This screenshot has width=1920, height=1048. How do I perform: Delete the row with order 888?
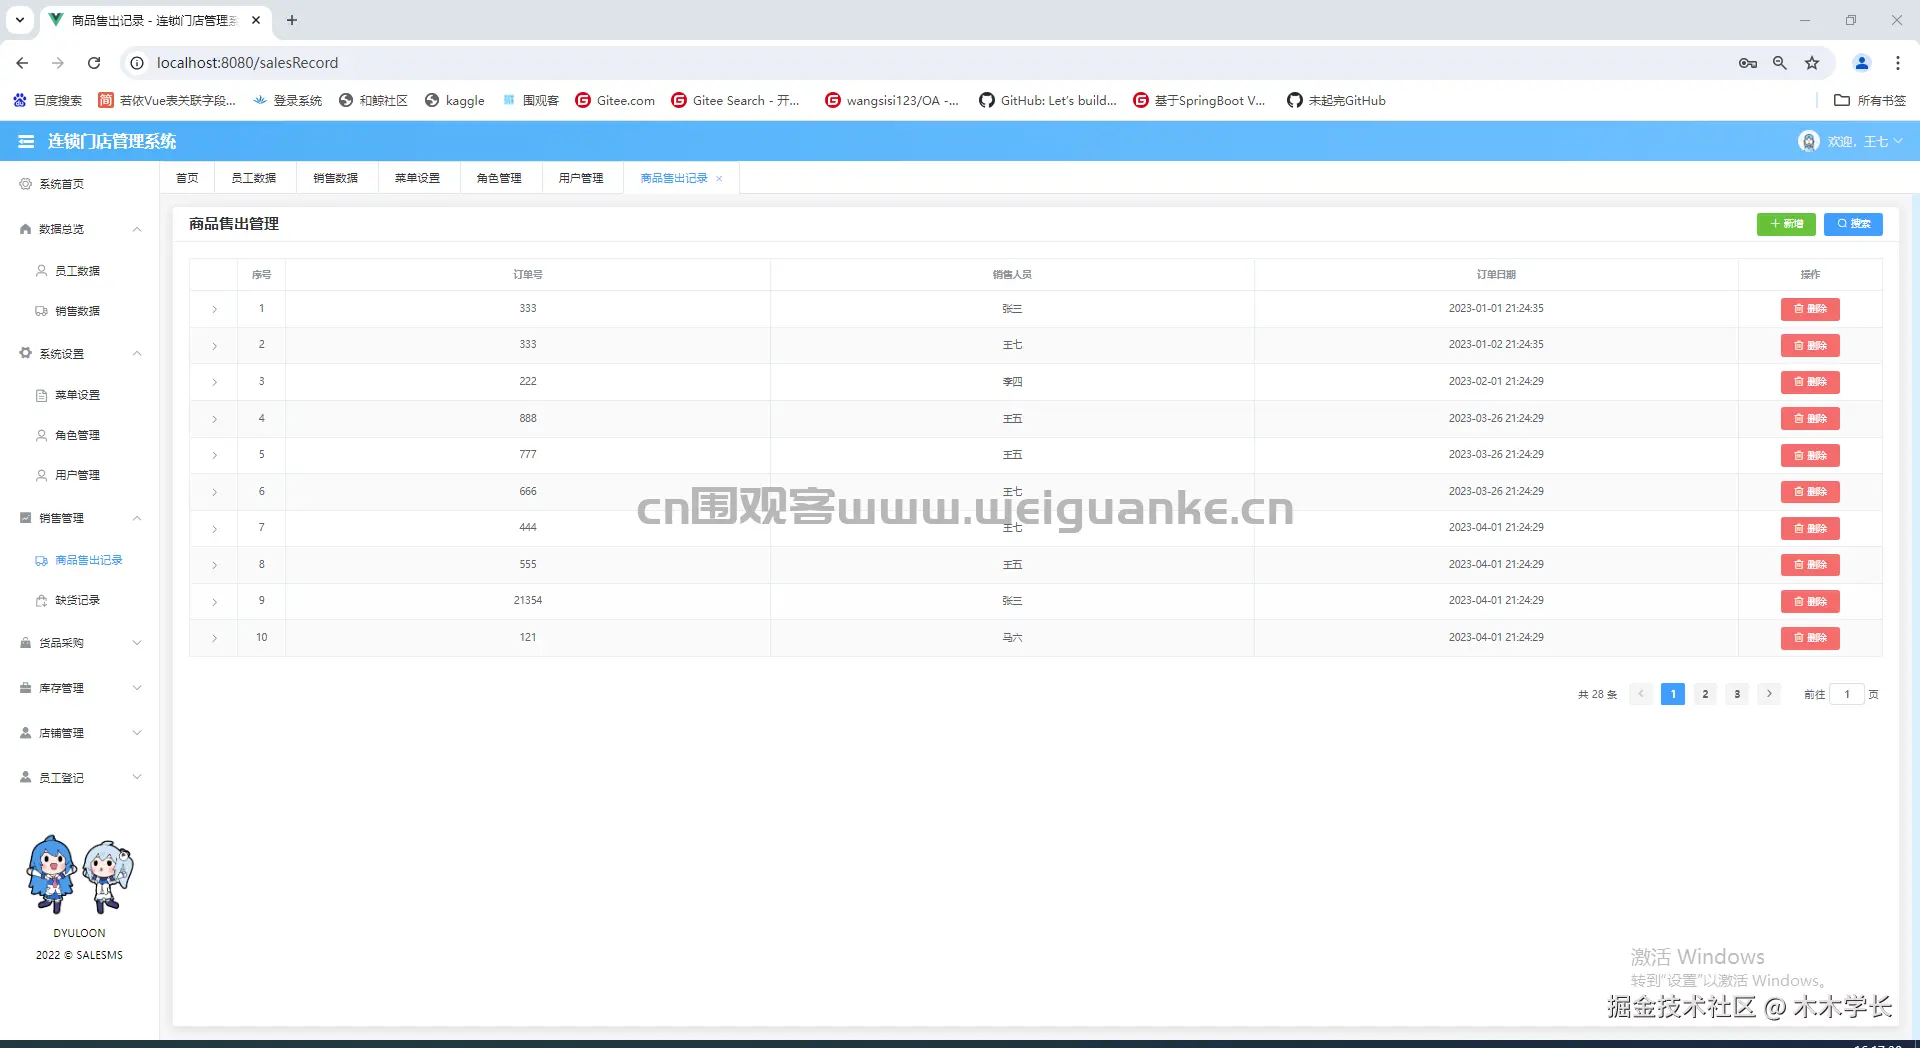[1810, 419]
